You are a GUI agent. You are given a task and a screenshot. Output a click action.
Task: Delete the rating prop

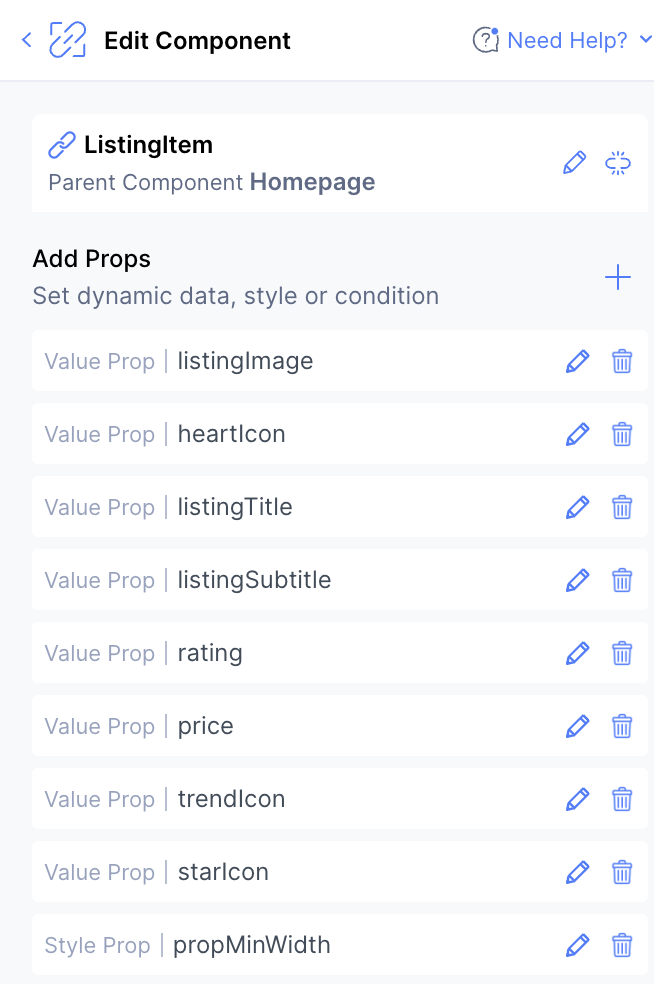[622, 653]
